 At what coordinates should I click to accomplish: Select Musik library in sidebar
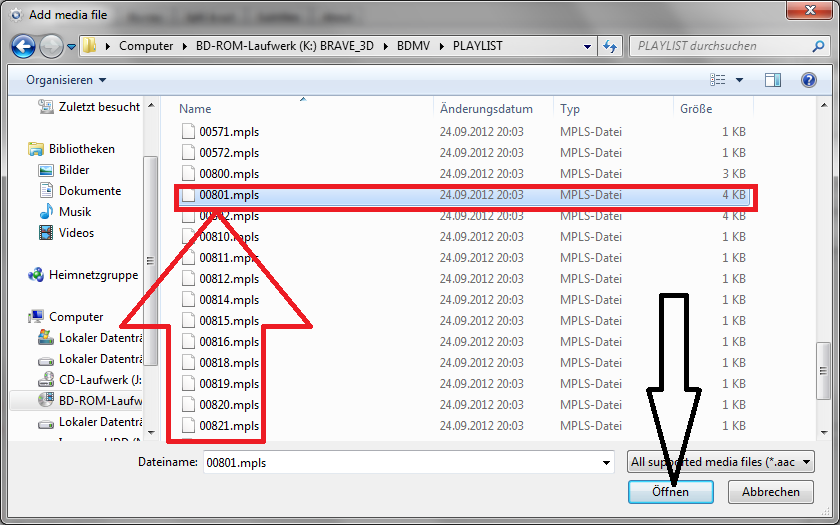pos(75,212)
